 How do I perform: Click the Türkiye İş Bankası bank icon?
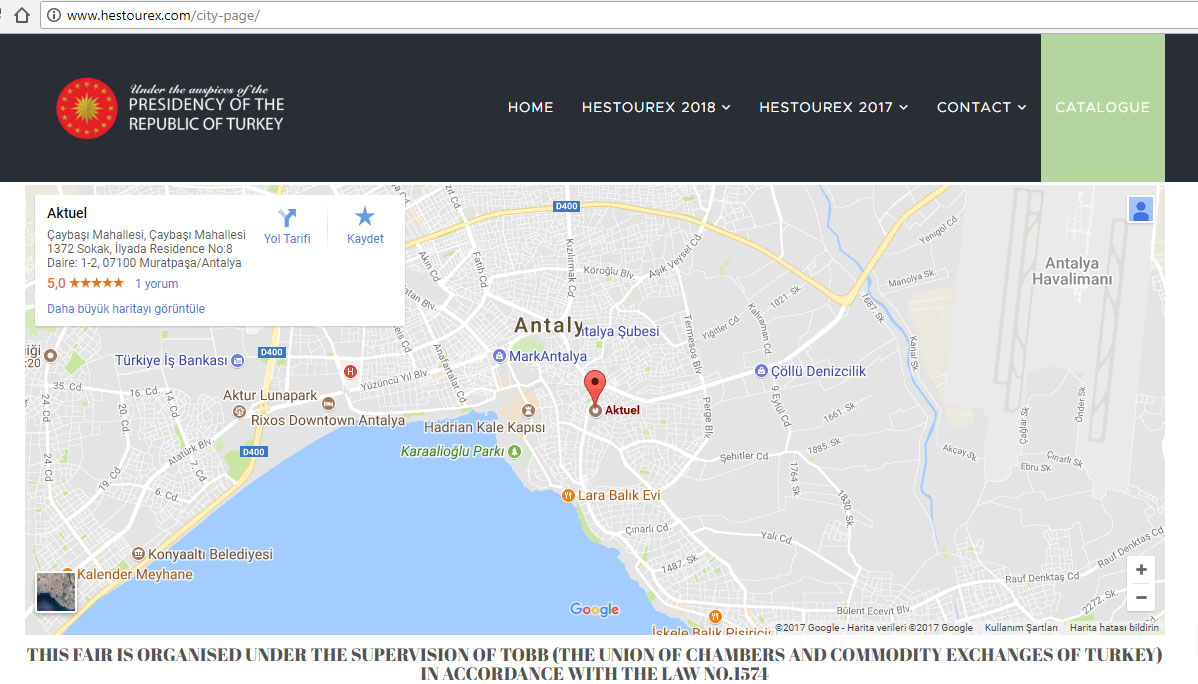(238, 361)
